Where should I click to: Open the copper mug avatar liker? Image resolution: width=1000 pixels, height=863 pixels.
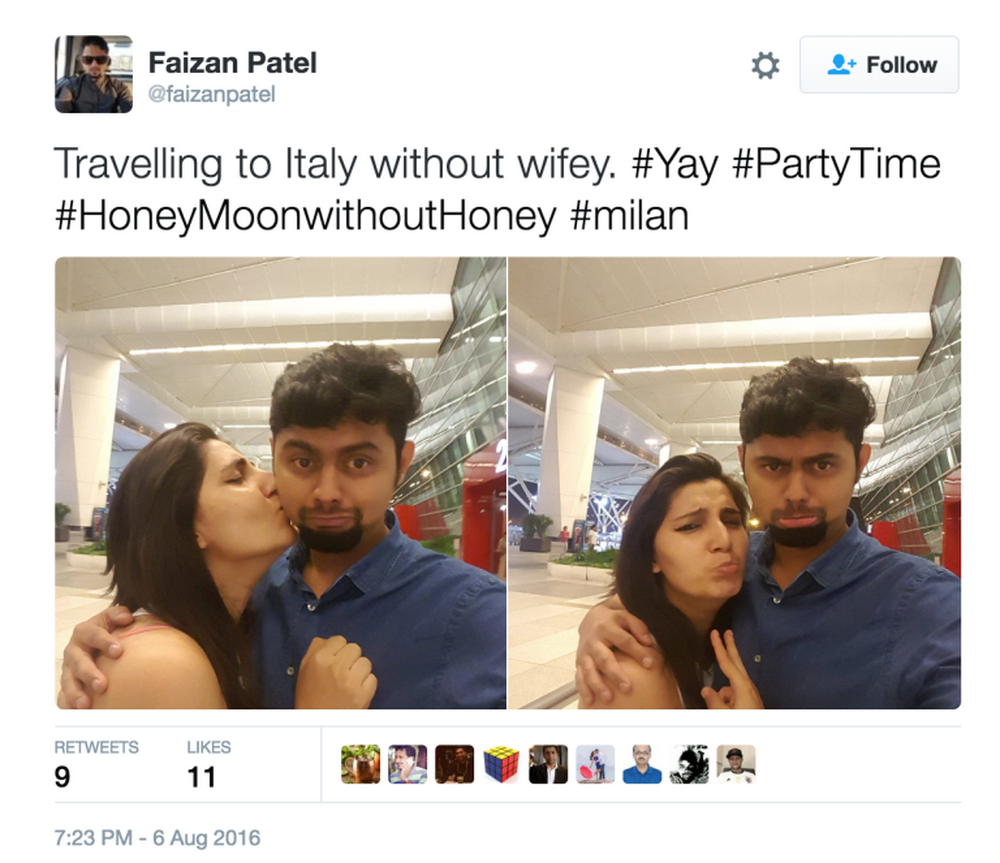(x=360, y=764)
